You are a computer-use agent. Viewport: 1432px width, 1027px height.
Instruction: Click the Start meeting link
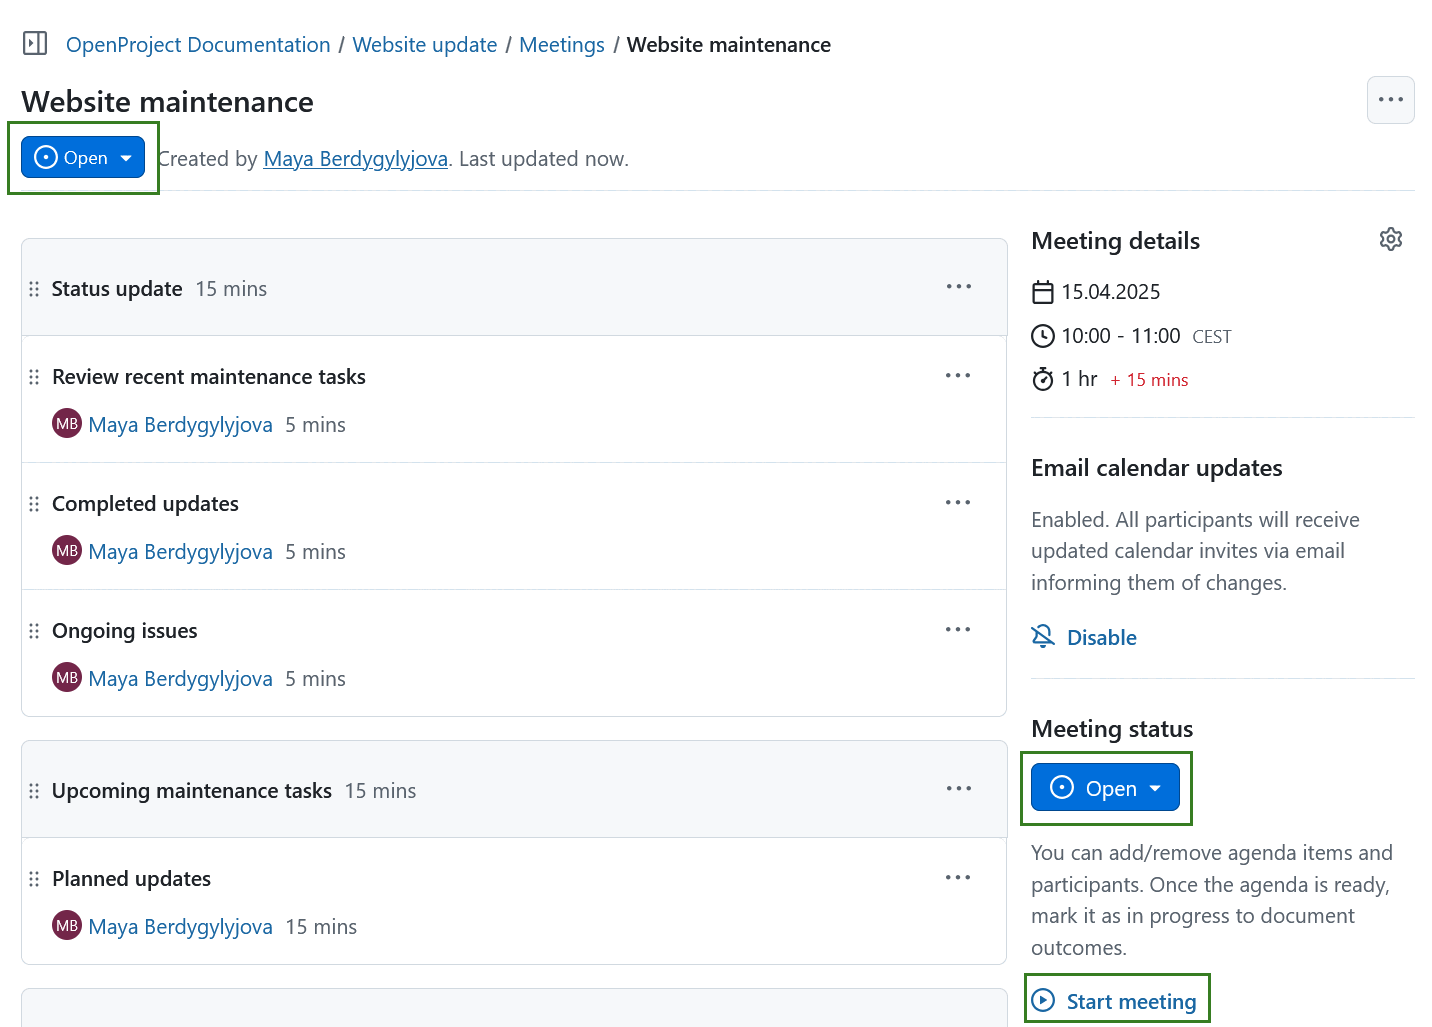[x=1131, y=1001]
